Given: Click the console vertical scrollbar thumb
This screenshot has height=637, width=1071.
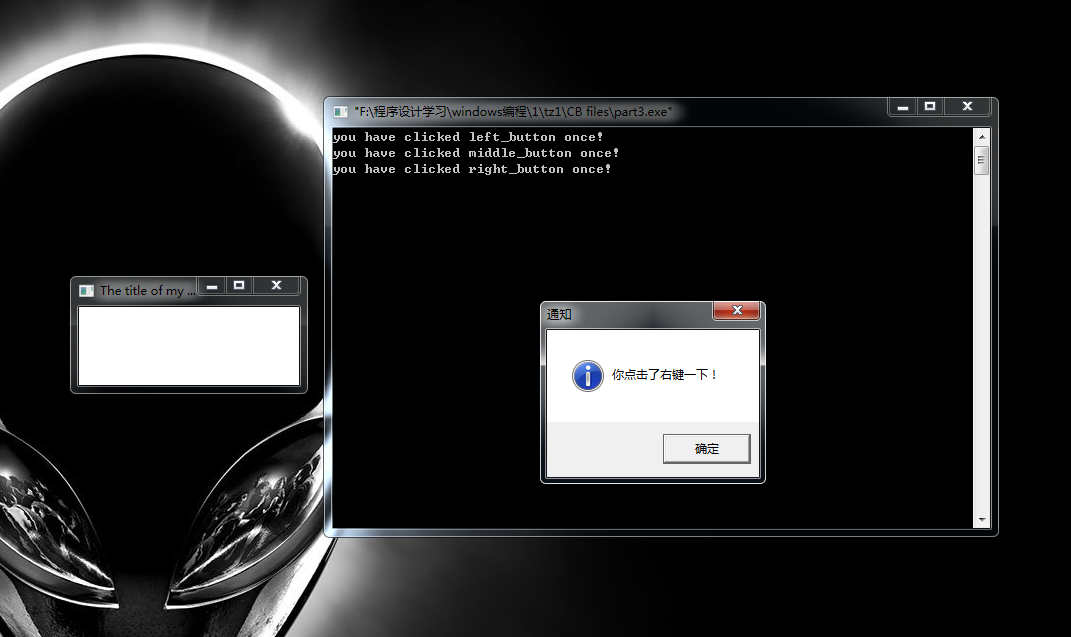Looking at the screenshot, I should click(982, 160).
